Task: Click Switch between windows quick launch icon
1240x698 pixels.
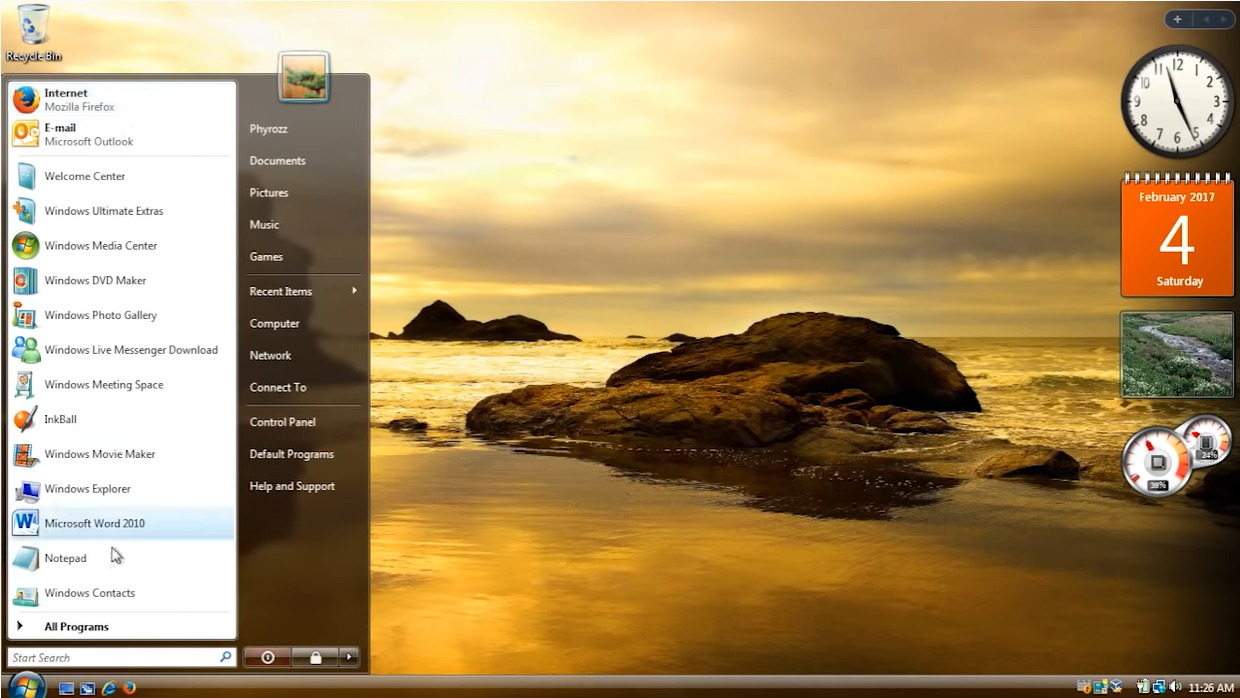Action: coord(88,688)
